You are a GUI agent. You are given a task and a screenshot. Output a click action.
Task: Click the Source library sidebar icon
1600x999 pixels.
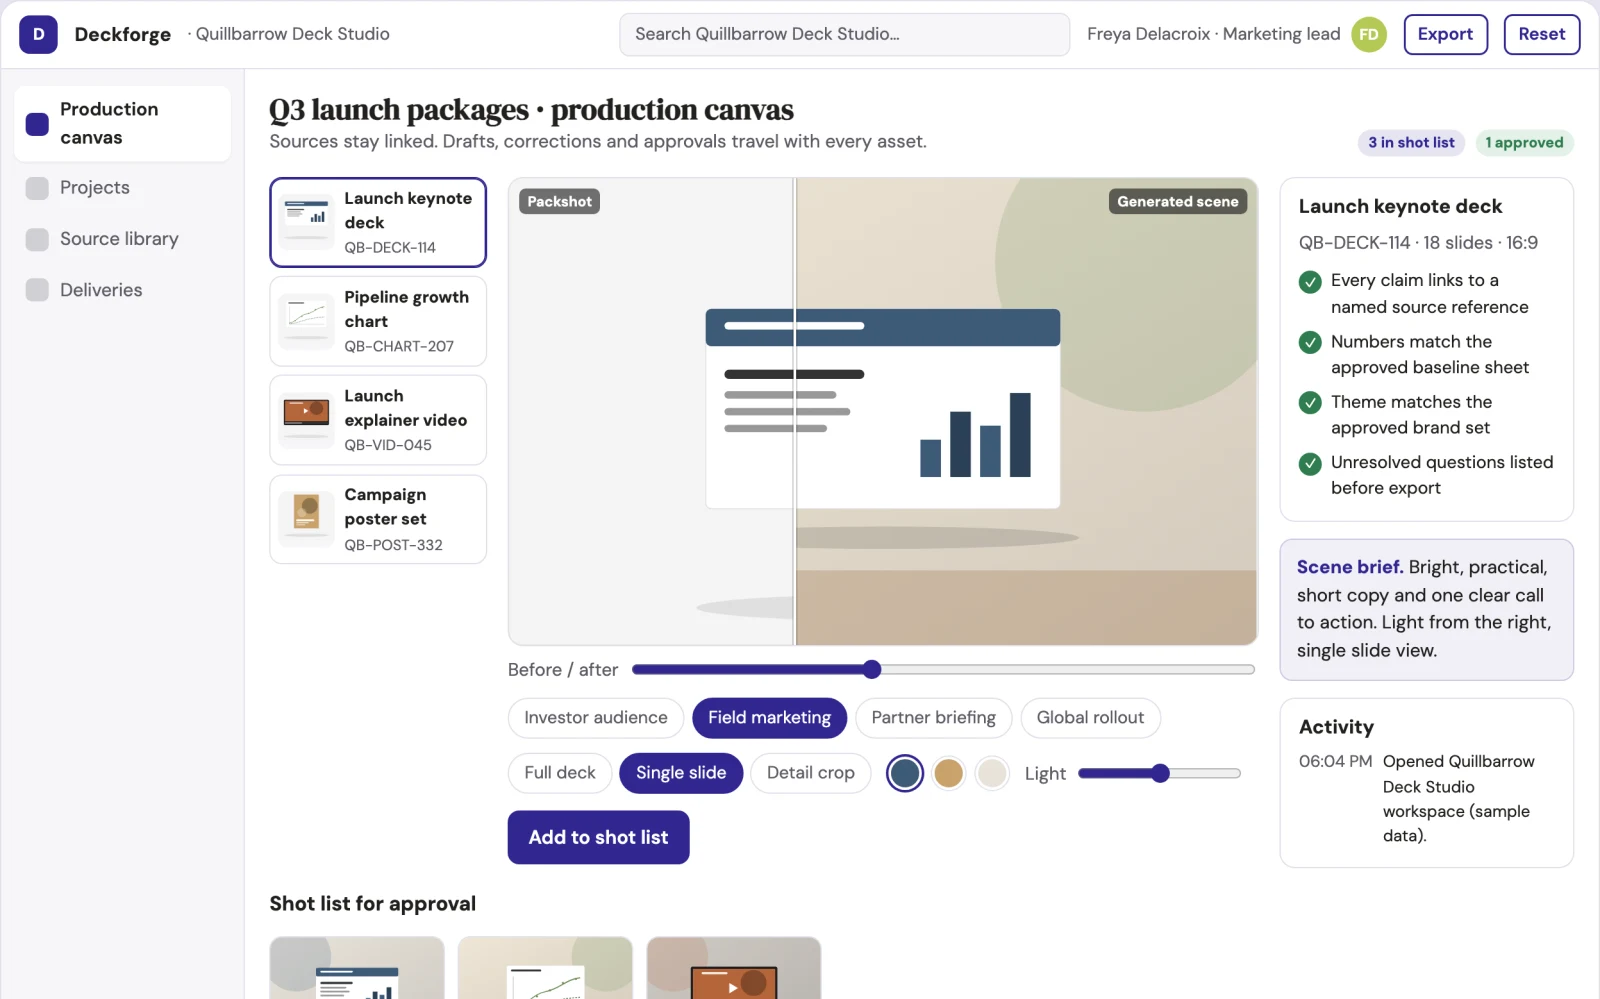[37, 239]
